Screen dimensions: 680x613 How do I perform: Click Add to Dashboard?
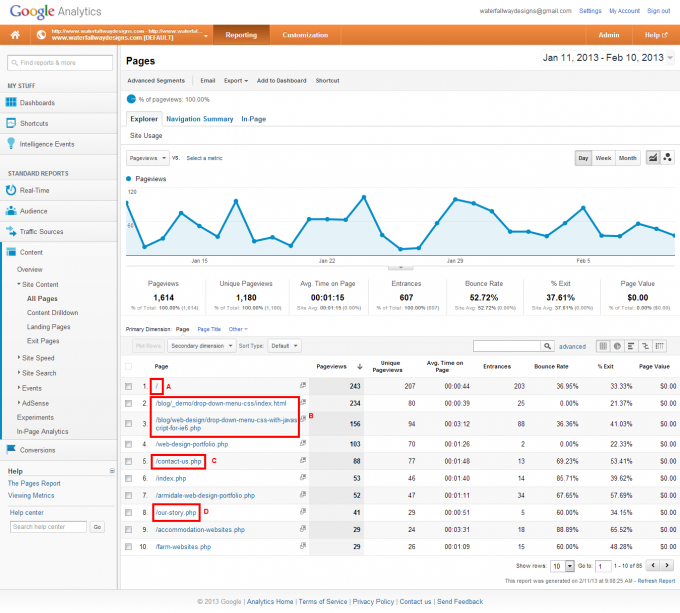pos(281,81)
